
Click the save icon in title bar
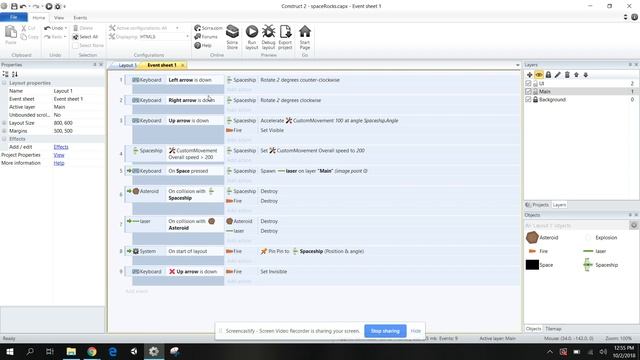coord(14,6)
